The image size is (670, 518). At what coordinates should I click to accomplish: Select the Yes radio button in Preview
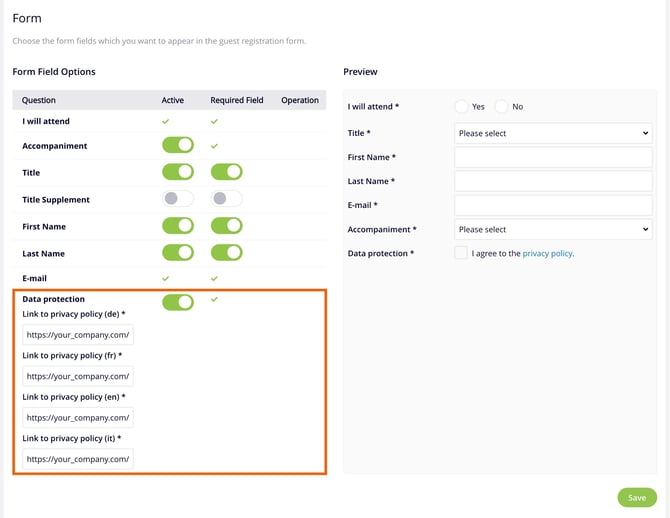point(462,106)
